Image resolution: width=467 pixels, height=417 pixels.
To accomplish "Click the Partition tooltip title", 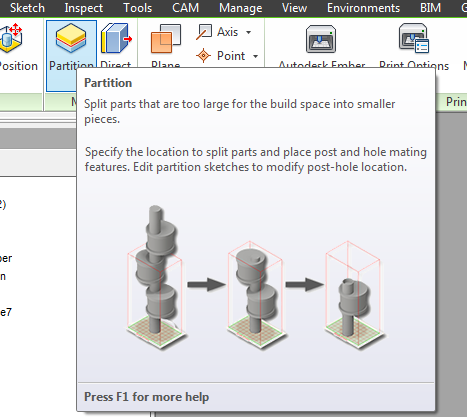I will pyautogui.click(x=108, y=83).
